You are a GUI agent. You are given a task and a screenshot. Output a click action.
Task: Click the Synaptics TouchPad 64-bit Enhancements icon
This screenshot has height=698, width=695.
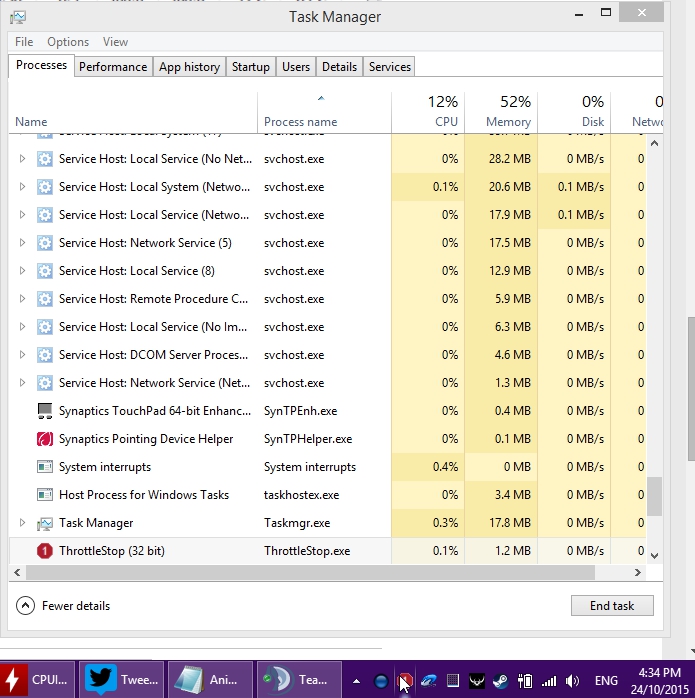45,411
